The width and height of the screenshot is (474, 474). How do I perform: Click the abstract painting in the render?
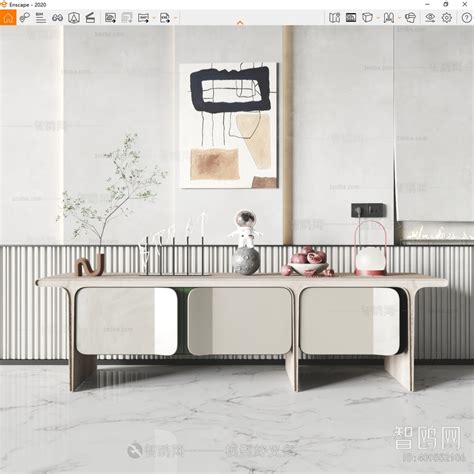pos(229,125)
